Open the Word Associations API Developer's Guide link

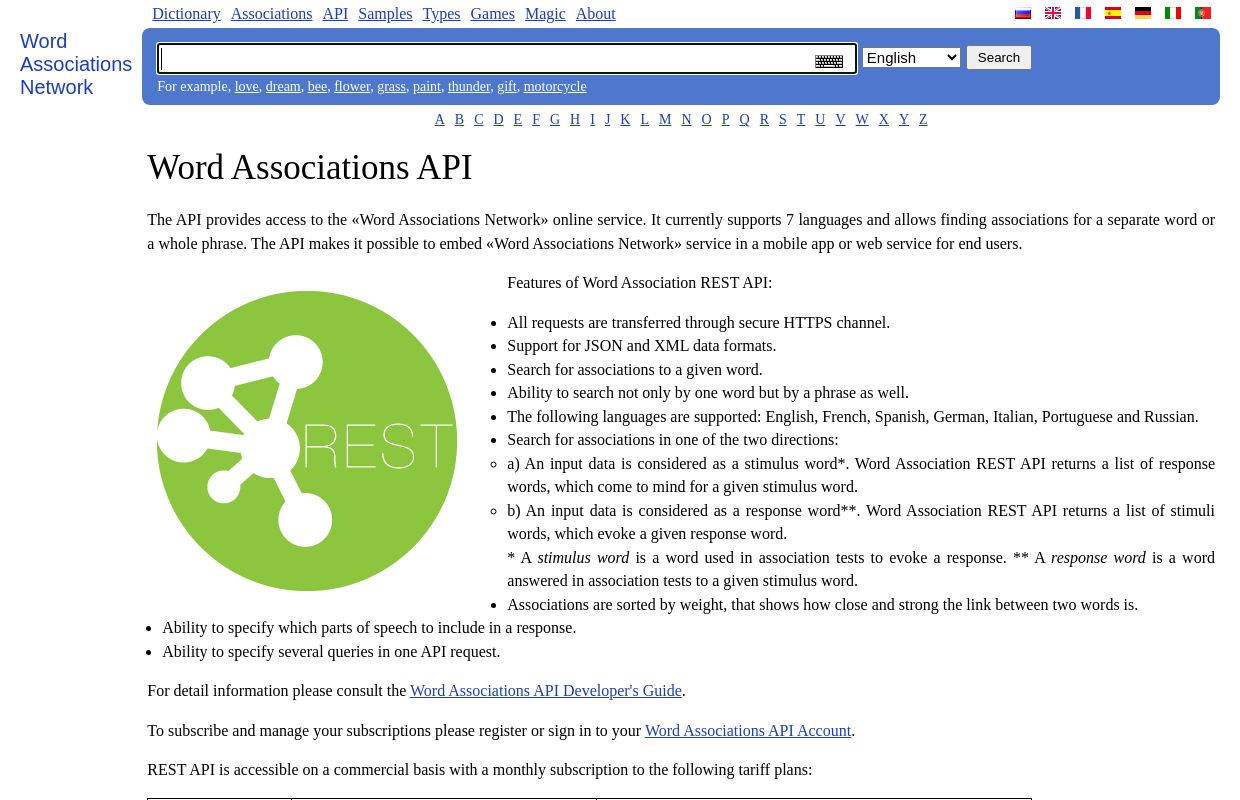tap(546, 691)
